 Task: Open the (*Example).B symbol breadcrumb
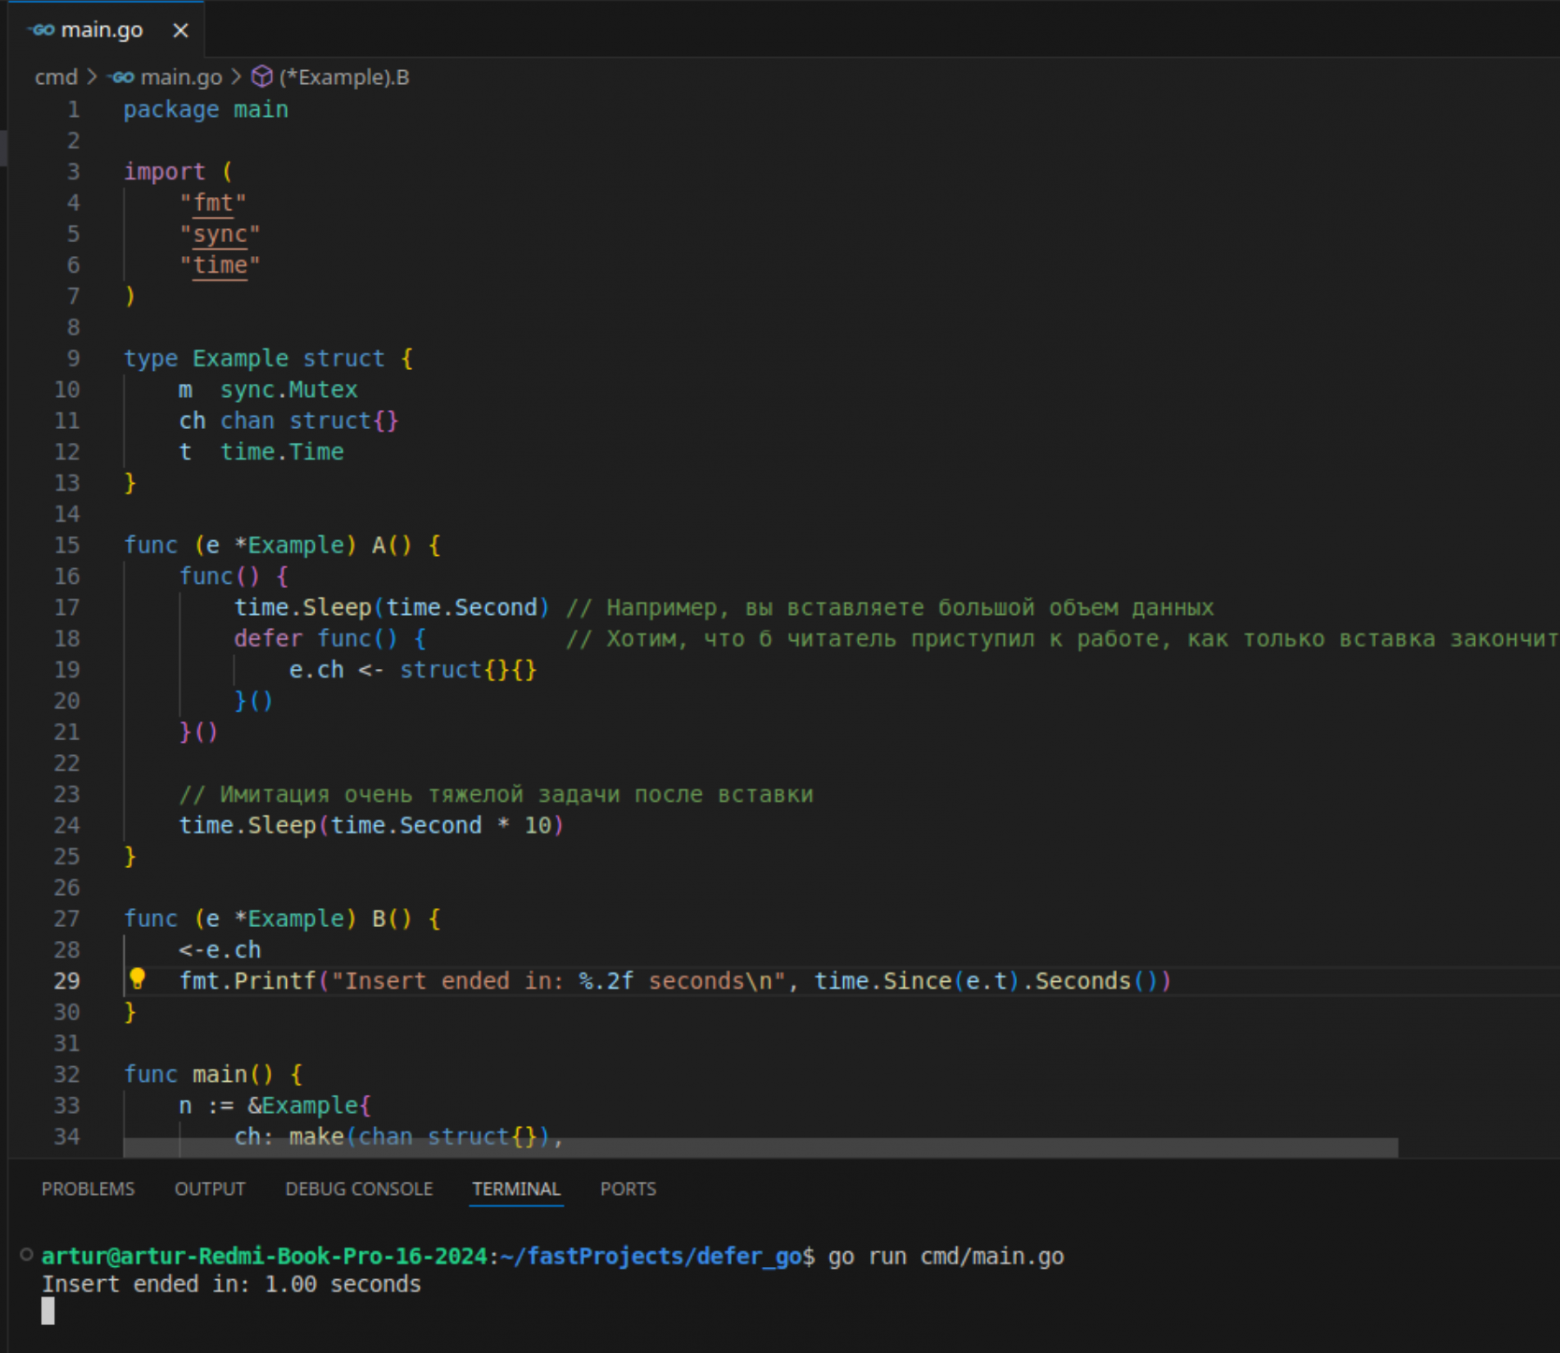coord(344,77)
